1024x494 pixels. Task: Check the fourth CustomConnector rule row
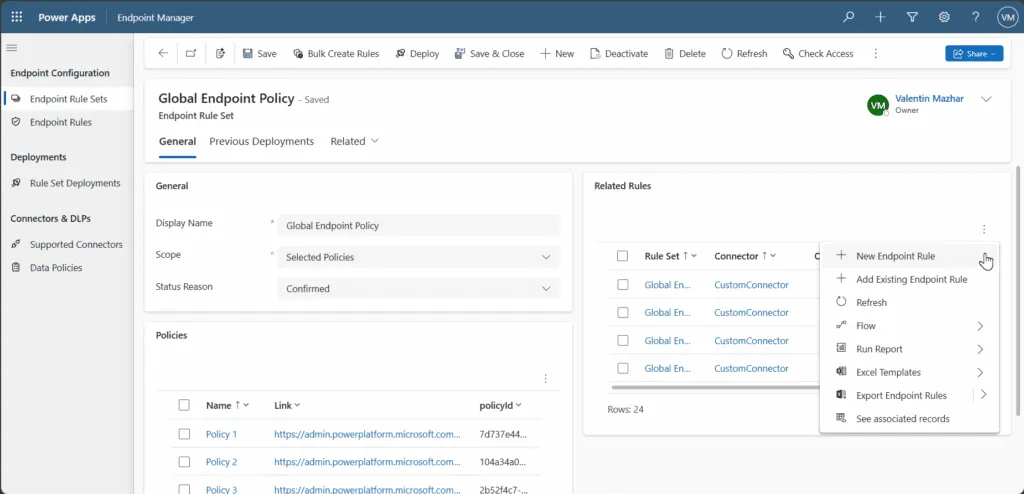[x=622, y=369]
